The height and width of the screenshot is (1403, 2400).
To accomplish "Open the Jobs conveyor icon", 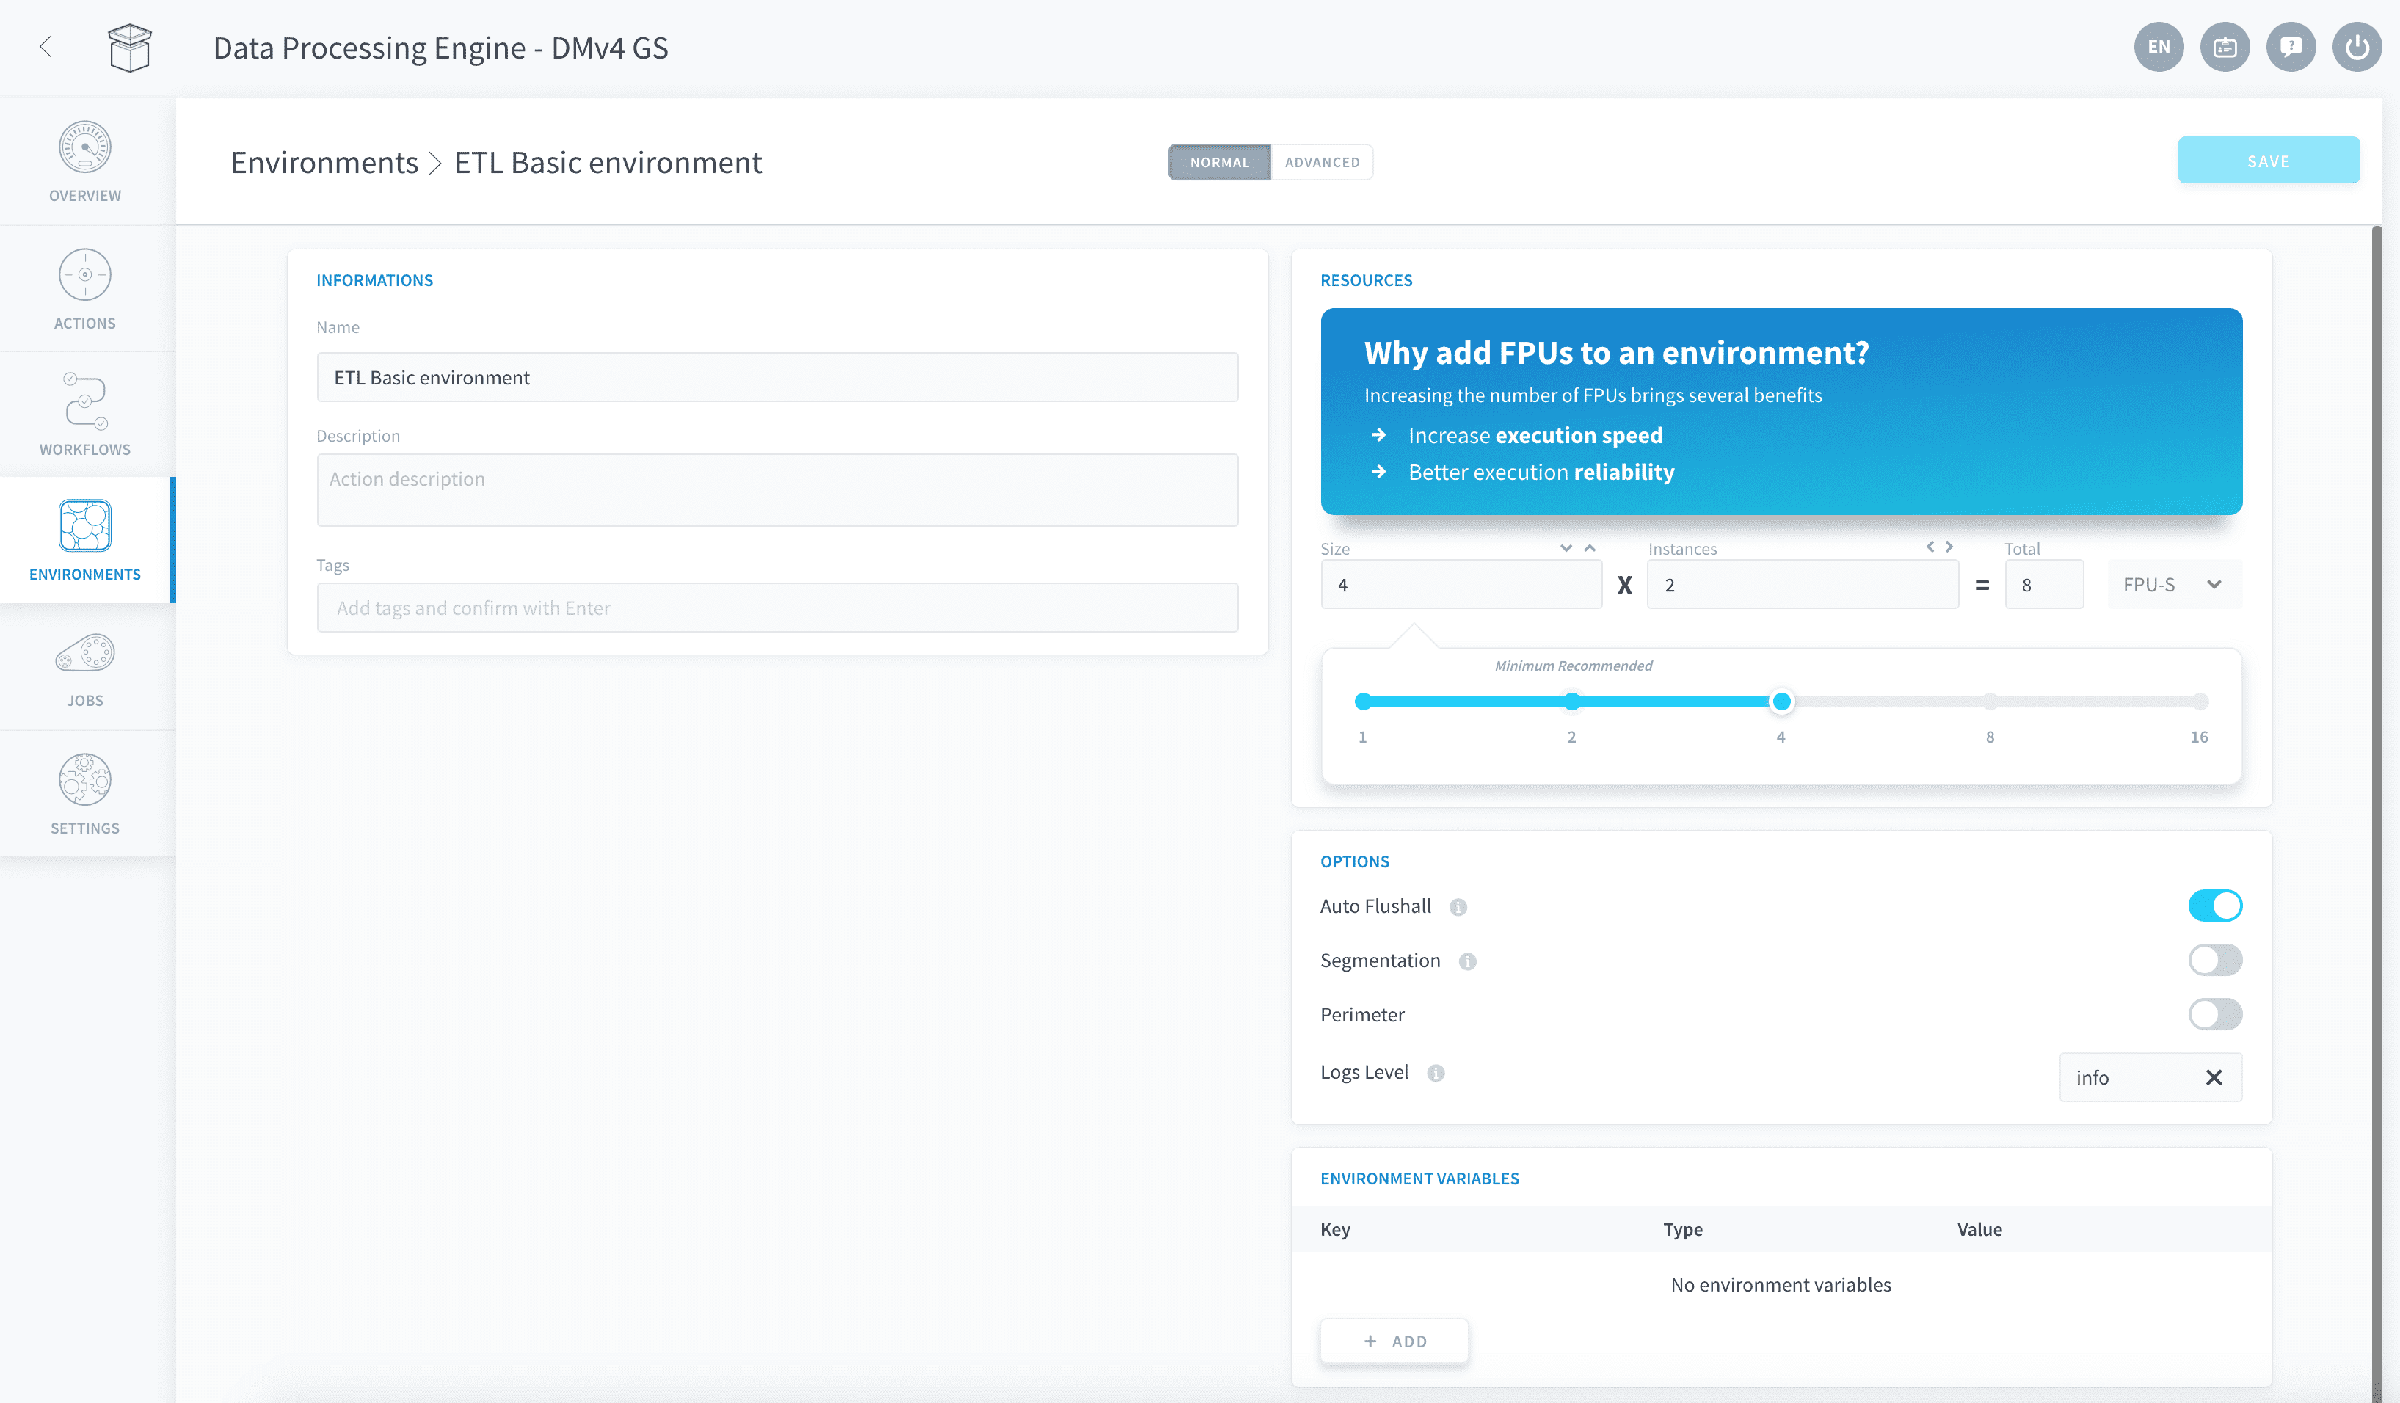I will click(85, 653).
